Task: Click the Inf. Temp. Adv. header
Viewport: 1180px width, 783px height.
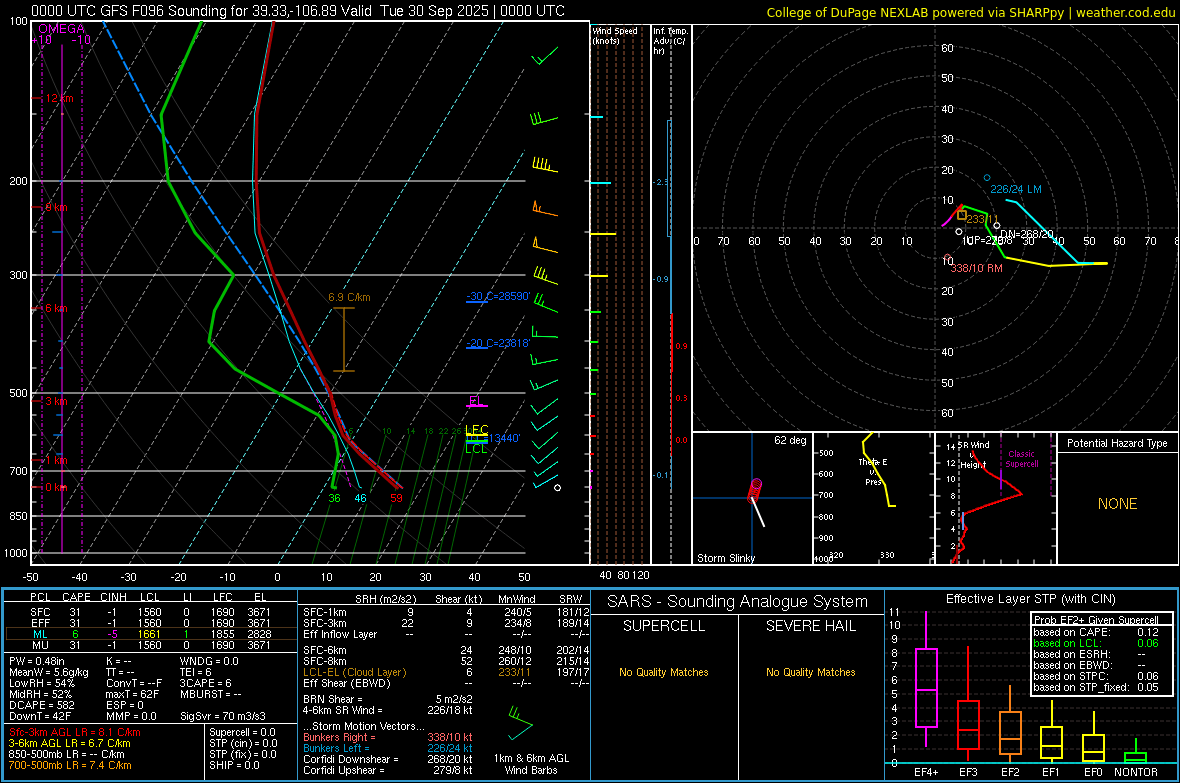Action: coord(670,41)
